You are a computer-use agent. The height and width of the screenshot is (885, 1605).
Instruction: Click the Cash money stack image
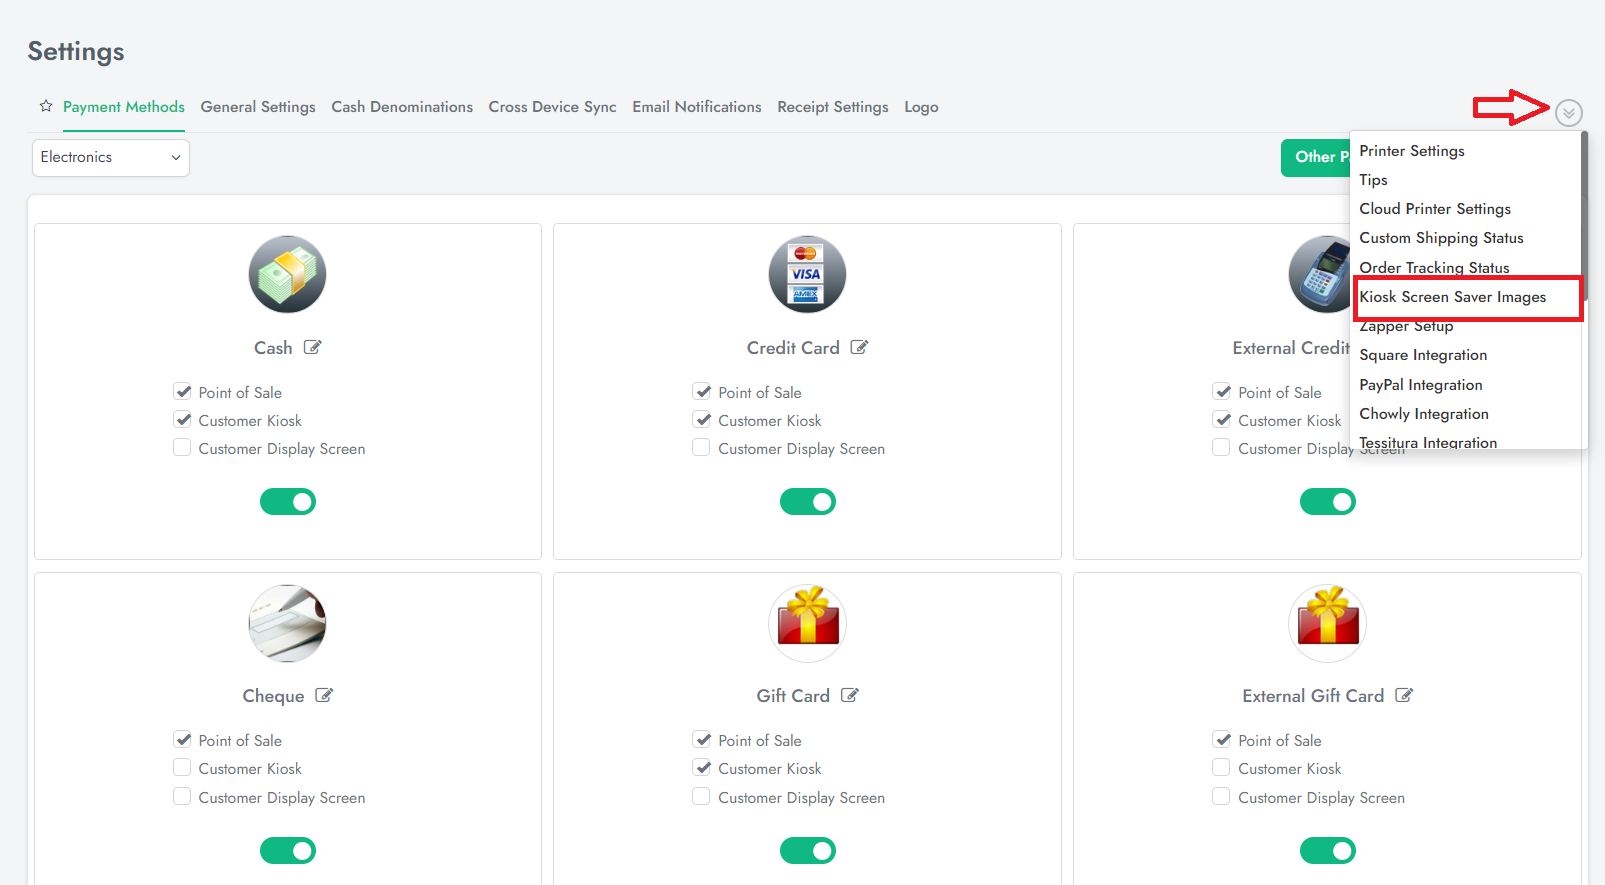[287, 275]
